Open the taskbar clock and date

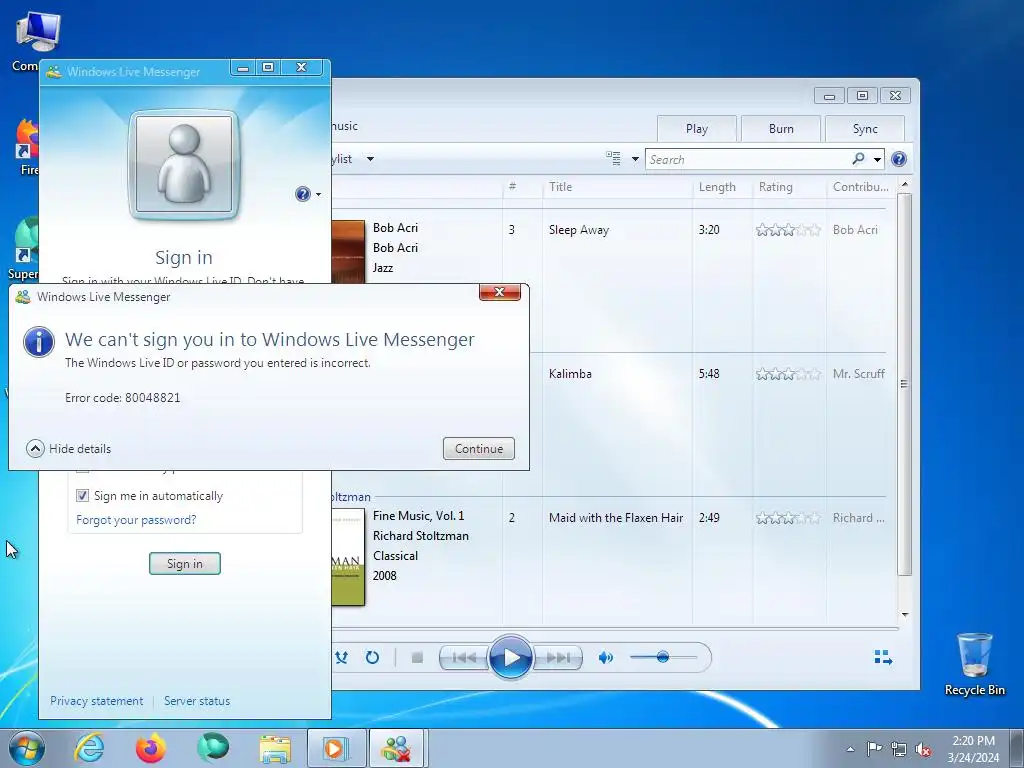click(x=973, y=749)
